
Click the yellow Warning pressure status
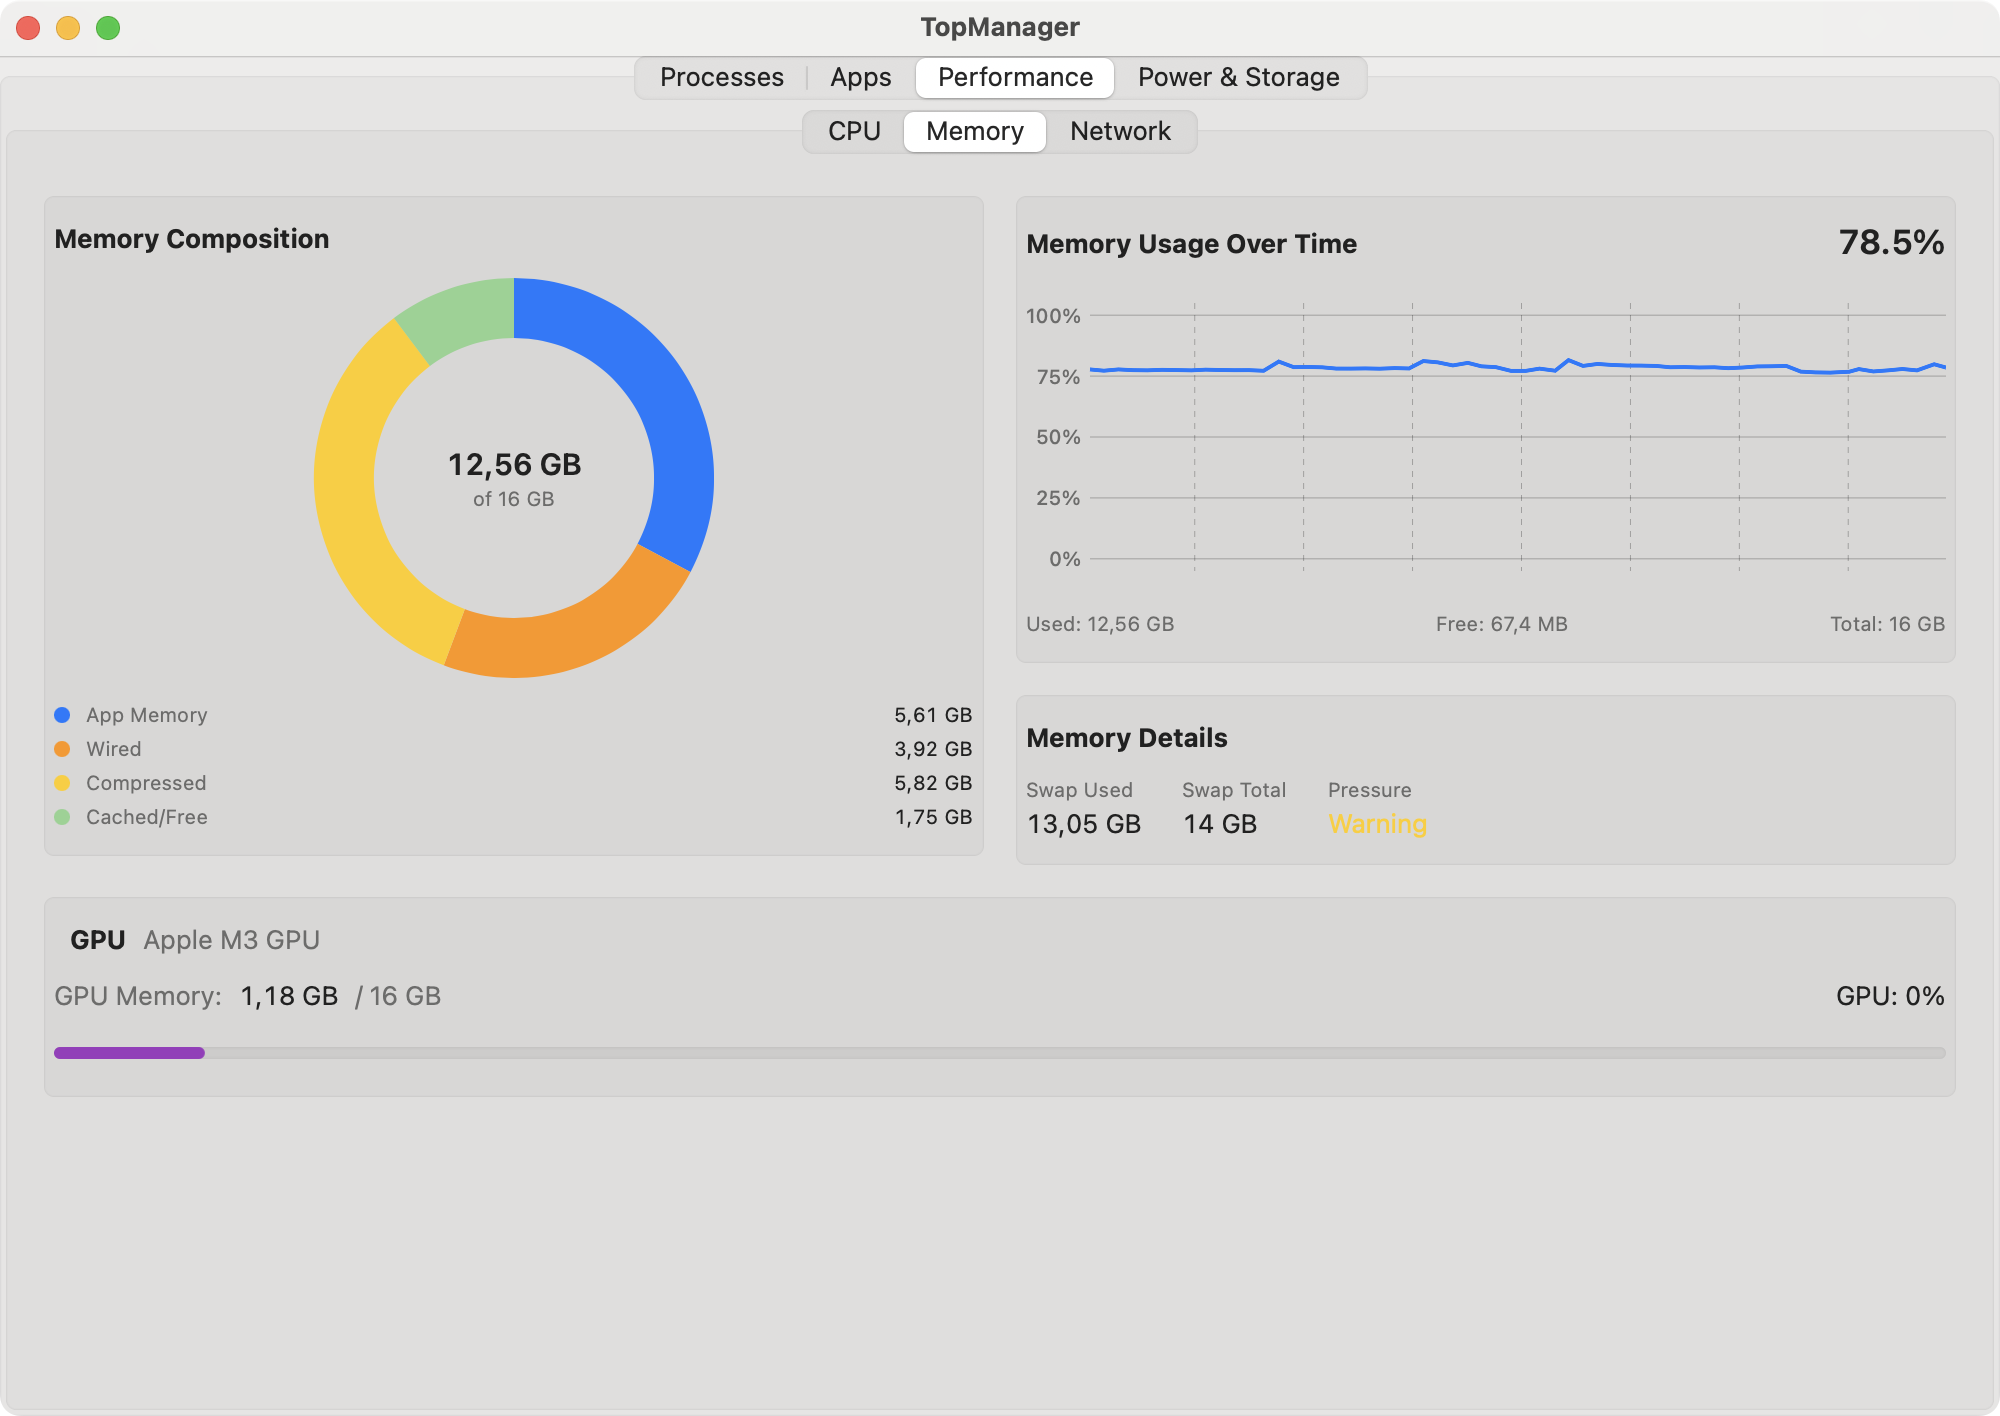click(x=1377, y=824)
